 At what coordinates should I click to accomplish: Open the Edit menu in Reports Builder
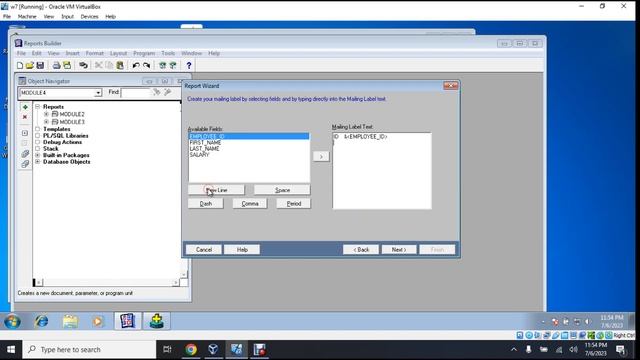coord(37,53)
